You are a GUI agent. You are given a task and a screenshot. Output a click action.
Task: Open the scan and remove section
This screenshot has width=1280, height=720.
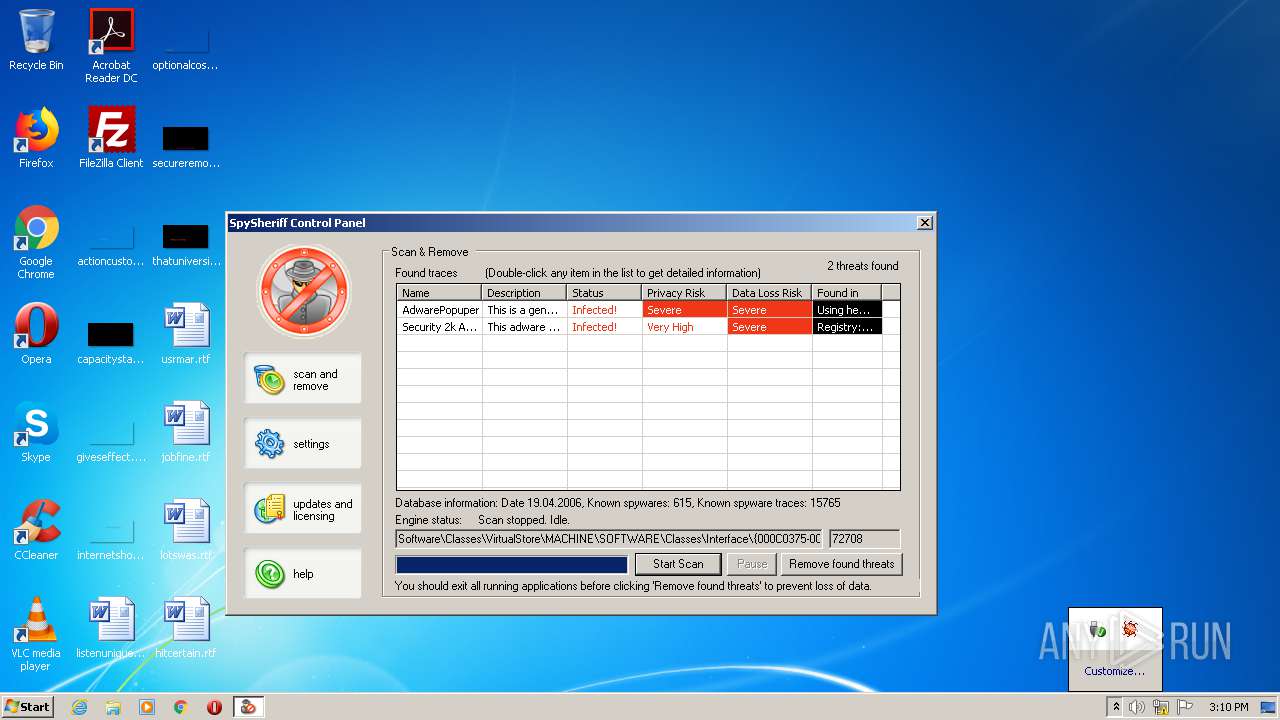[303, 379]
